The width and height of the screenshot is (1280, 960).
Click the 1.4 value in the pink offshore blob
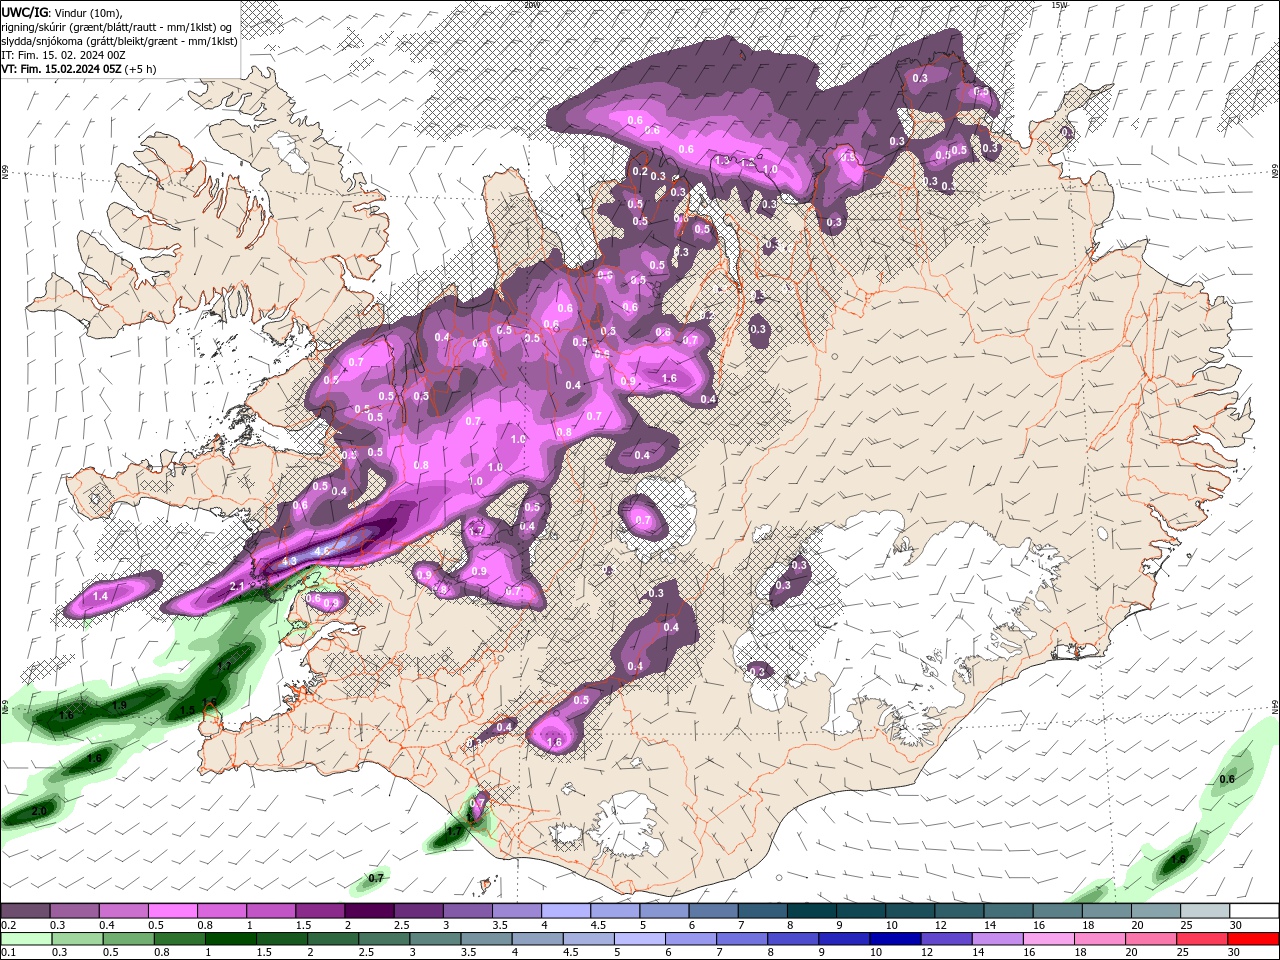100,596
